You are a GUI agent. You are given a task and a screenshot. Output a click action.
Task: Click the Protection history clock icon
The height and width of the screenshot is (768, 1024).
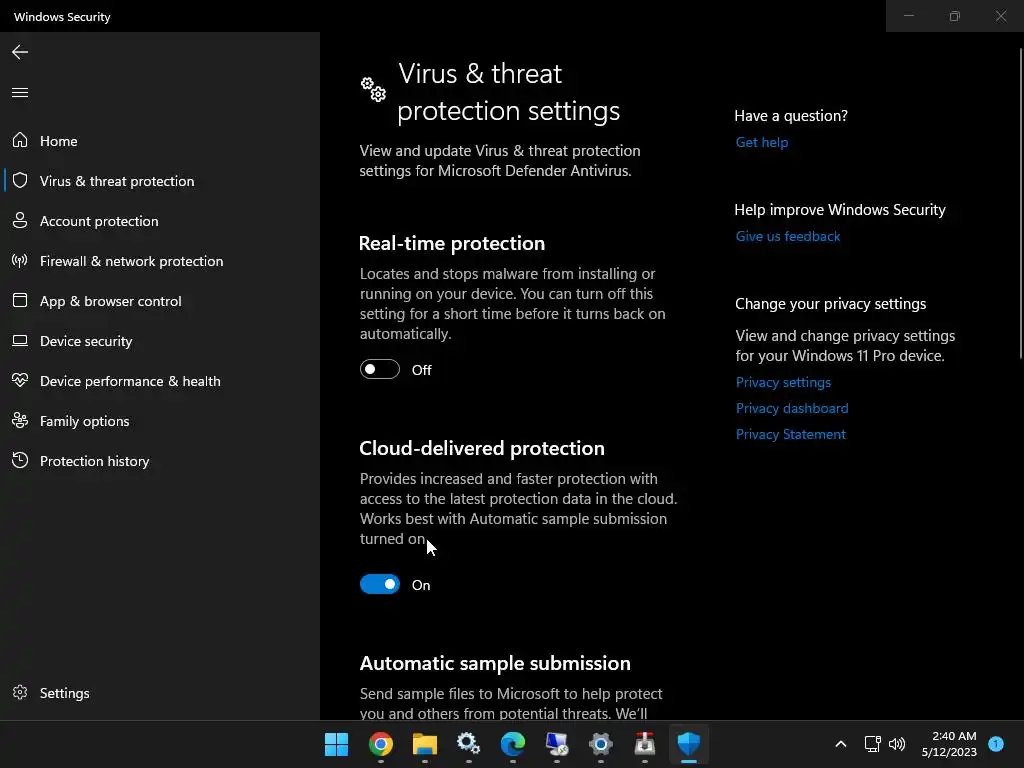point(20,460)
